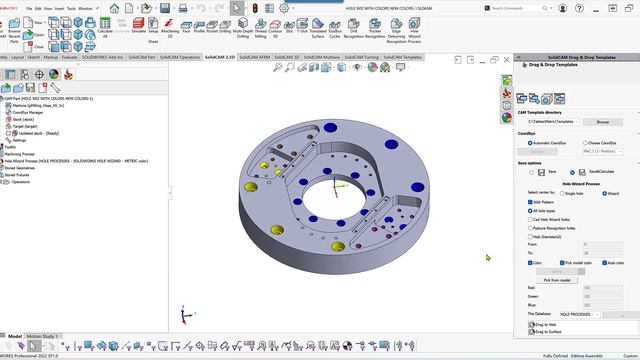Viewport: 640px width, 360px height.
Task: Choose the Save&Calculate radio option
Action: [572, 172]
